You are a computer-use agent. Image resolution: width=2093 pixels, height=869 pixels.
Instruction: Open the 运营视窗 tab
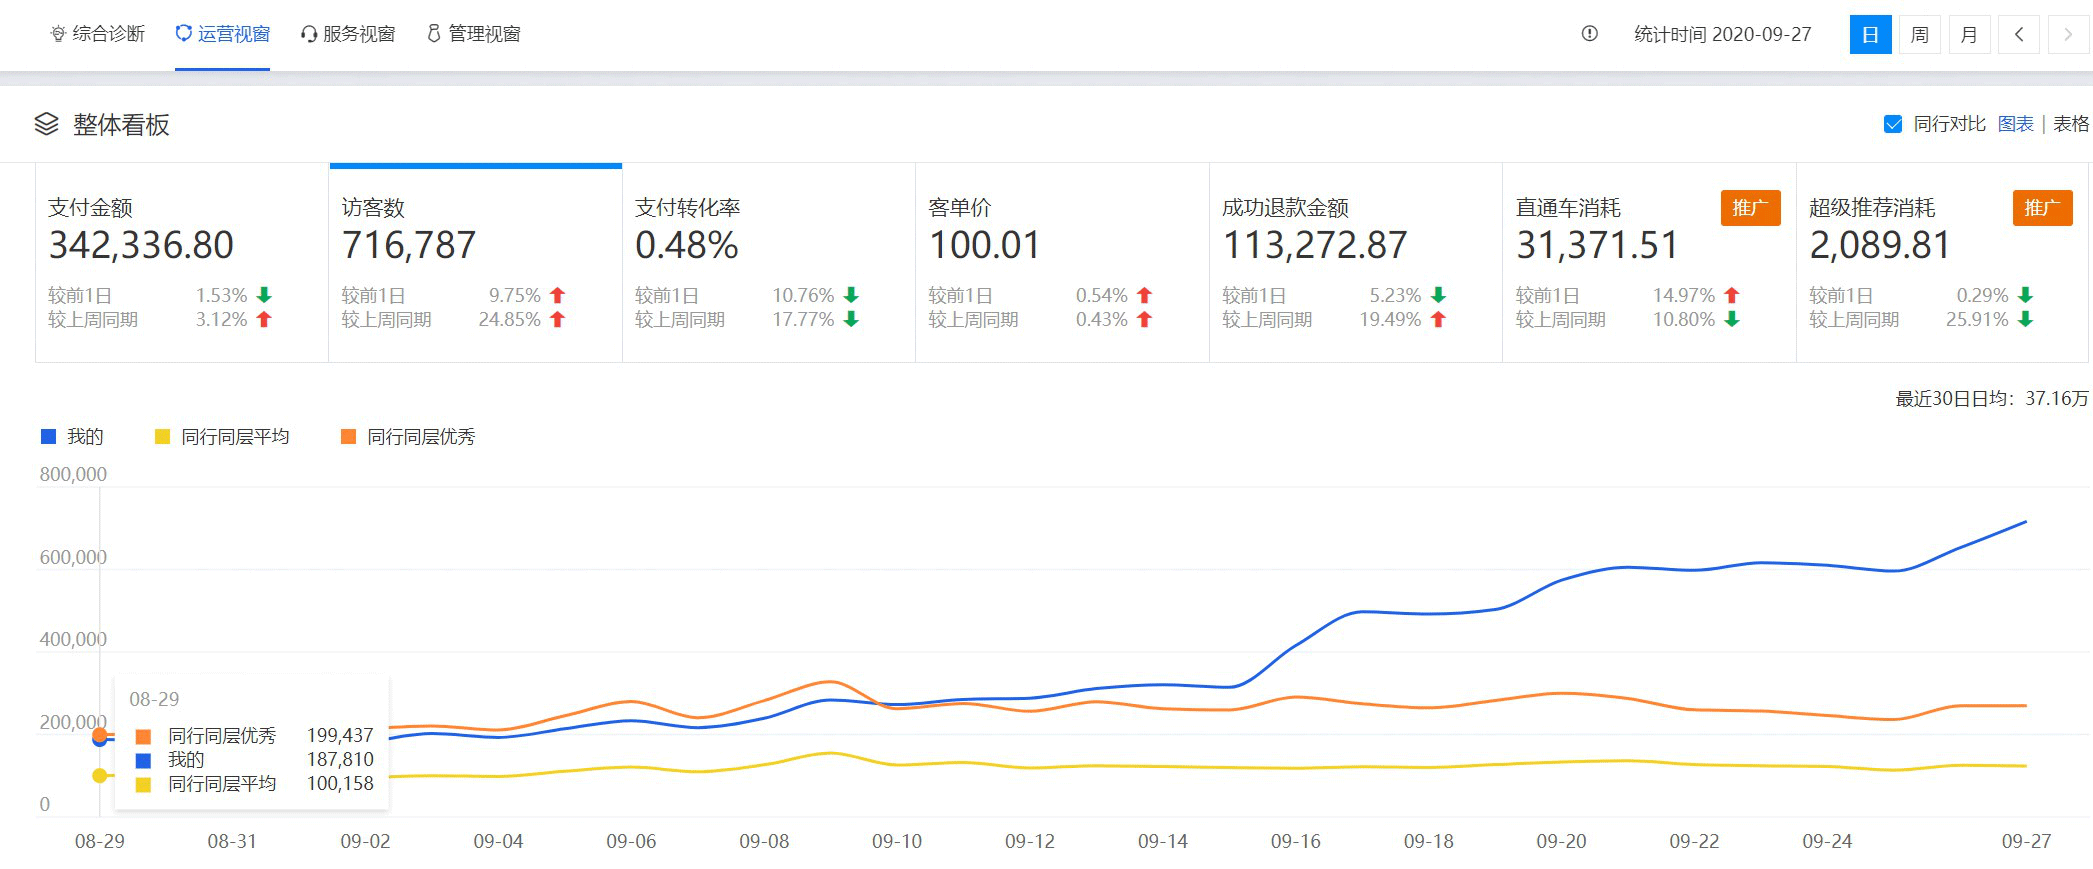coord(223,34)
